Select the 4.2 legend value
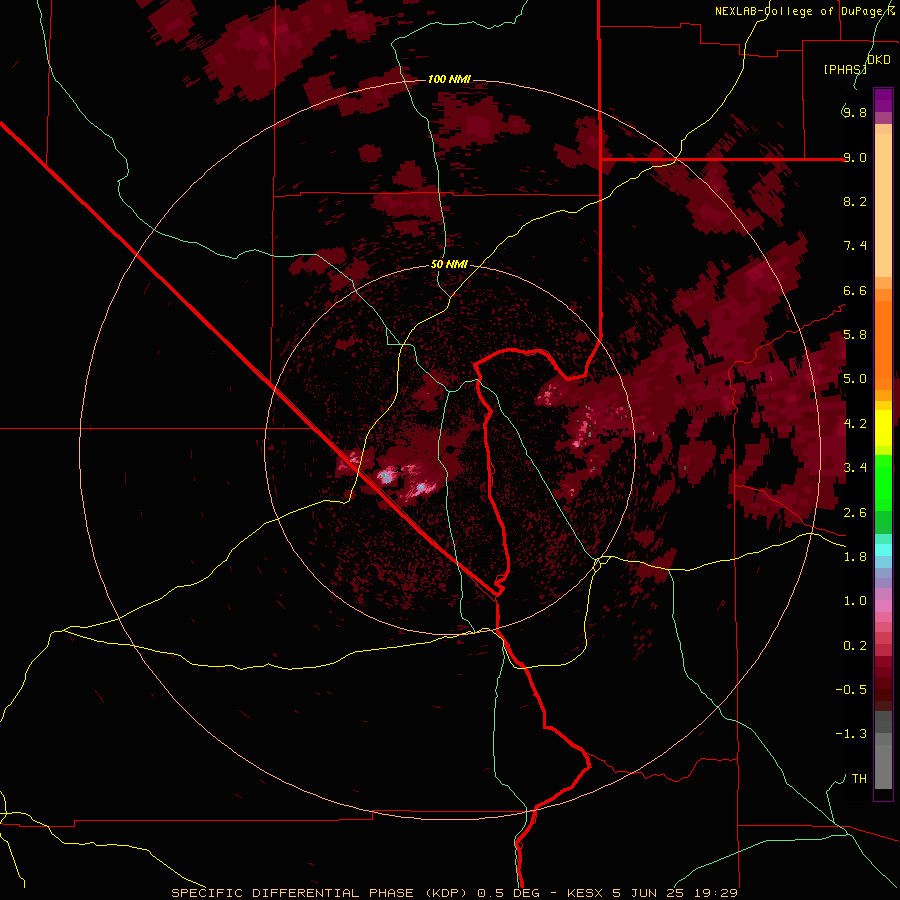The height and width of the screenshot is (900, 900). (855, 424)
